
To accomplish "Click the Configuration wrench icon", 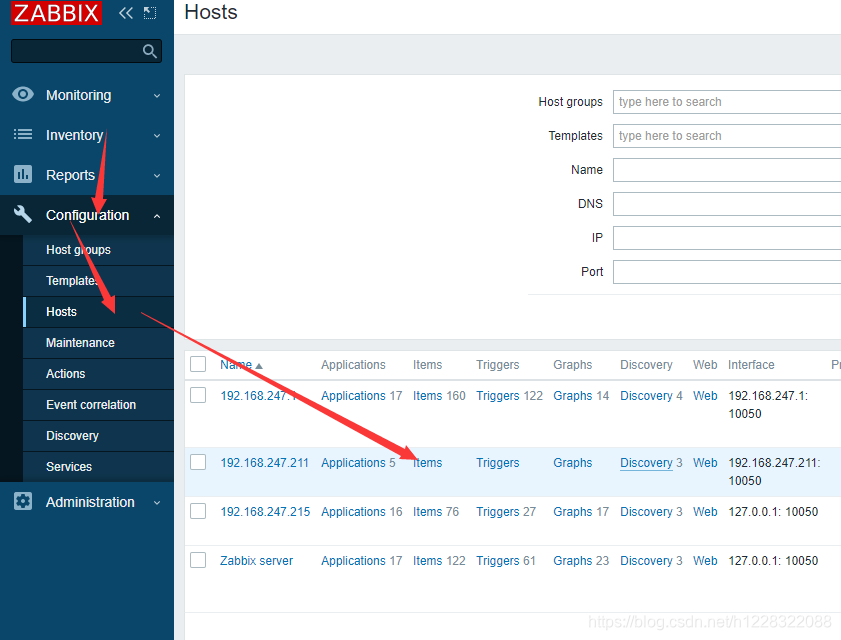I will (x=23, y=214).
